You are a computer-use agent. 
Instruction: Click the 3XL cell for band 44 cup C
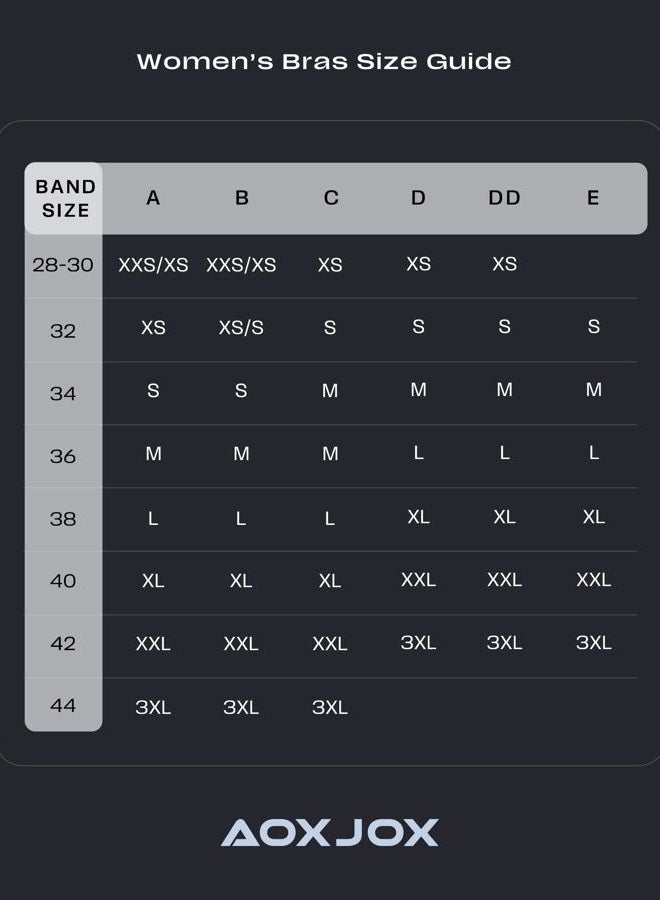coord(329,707)
